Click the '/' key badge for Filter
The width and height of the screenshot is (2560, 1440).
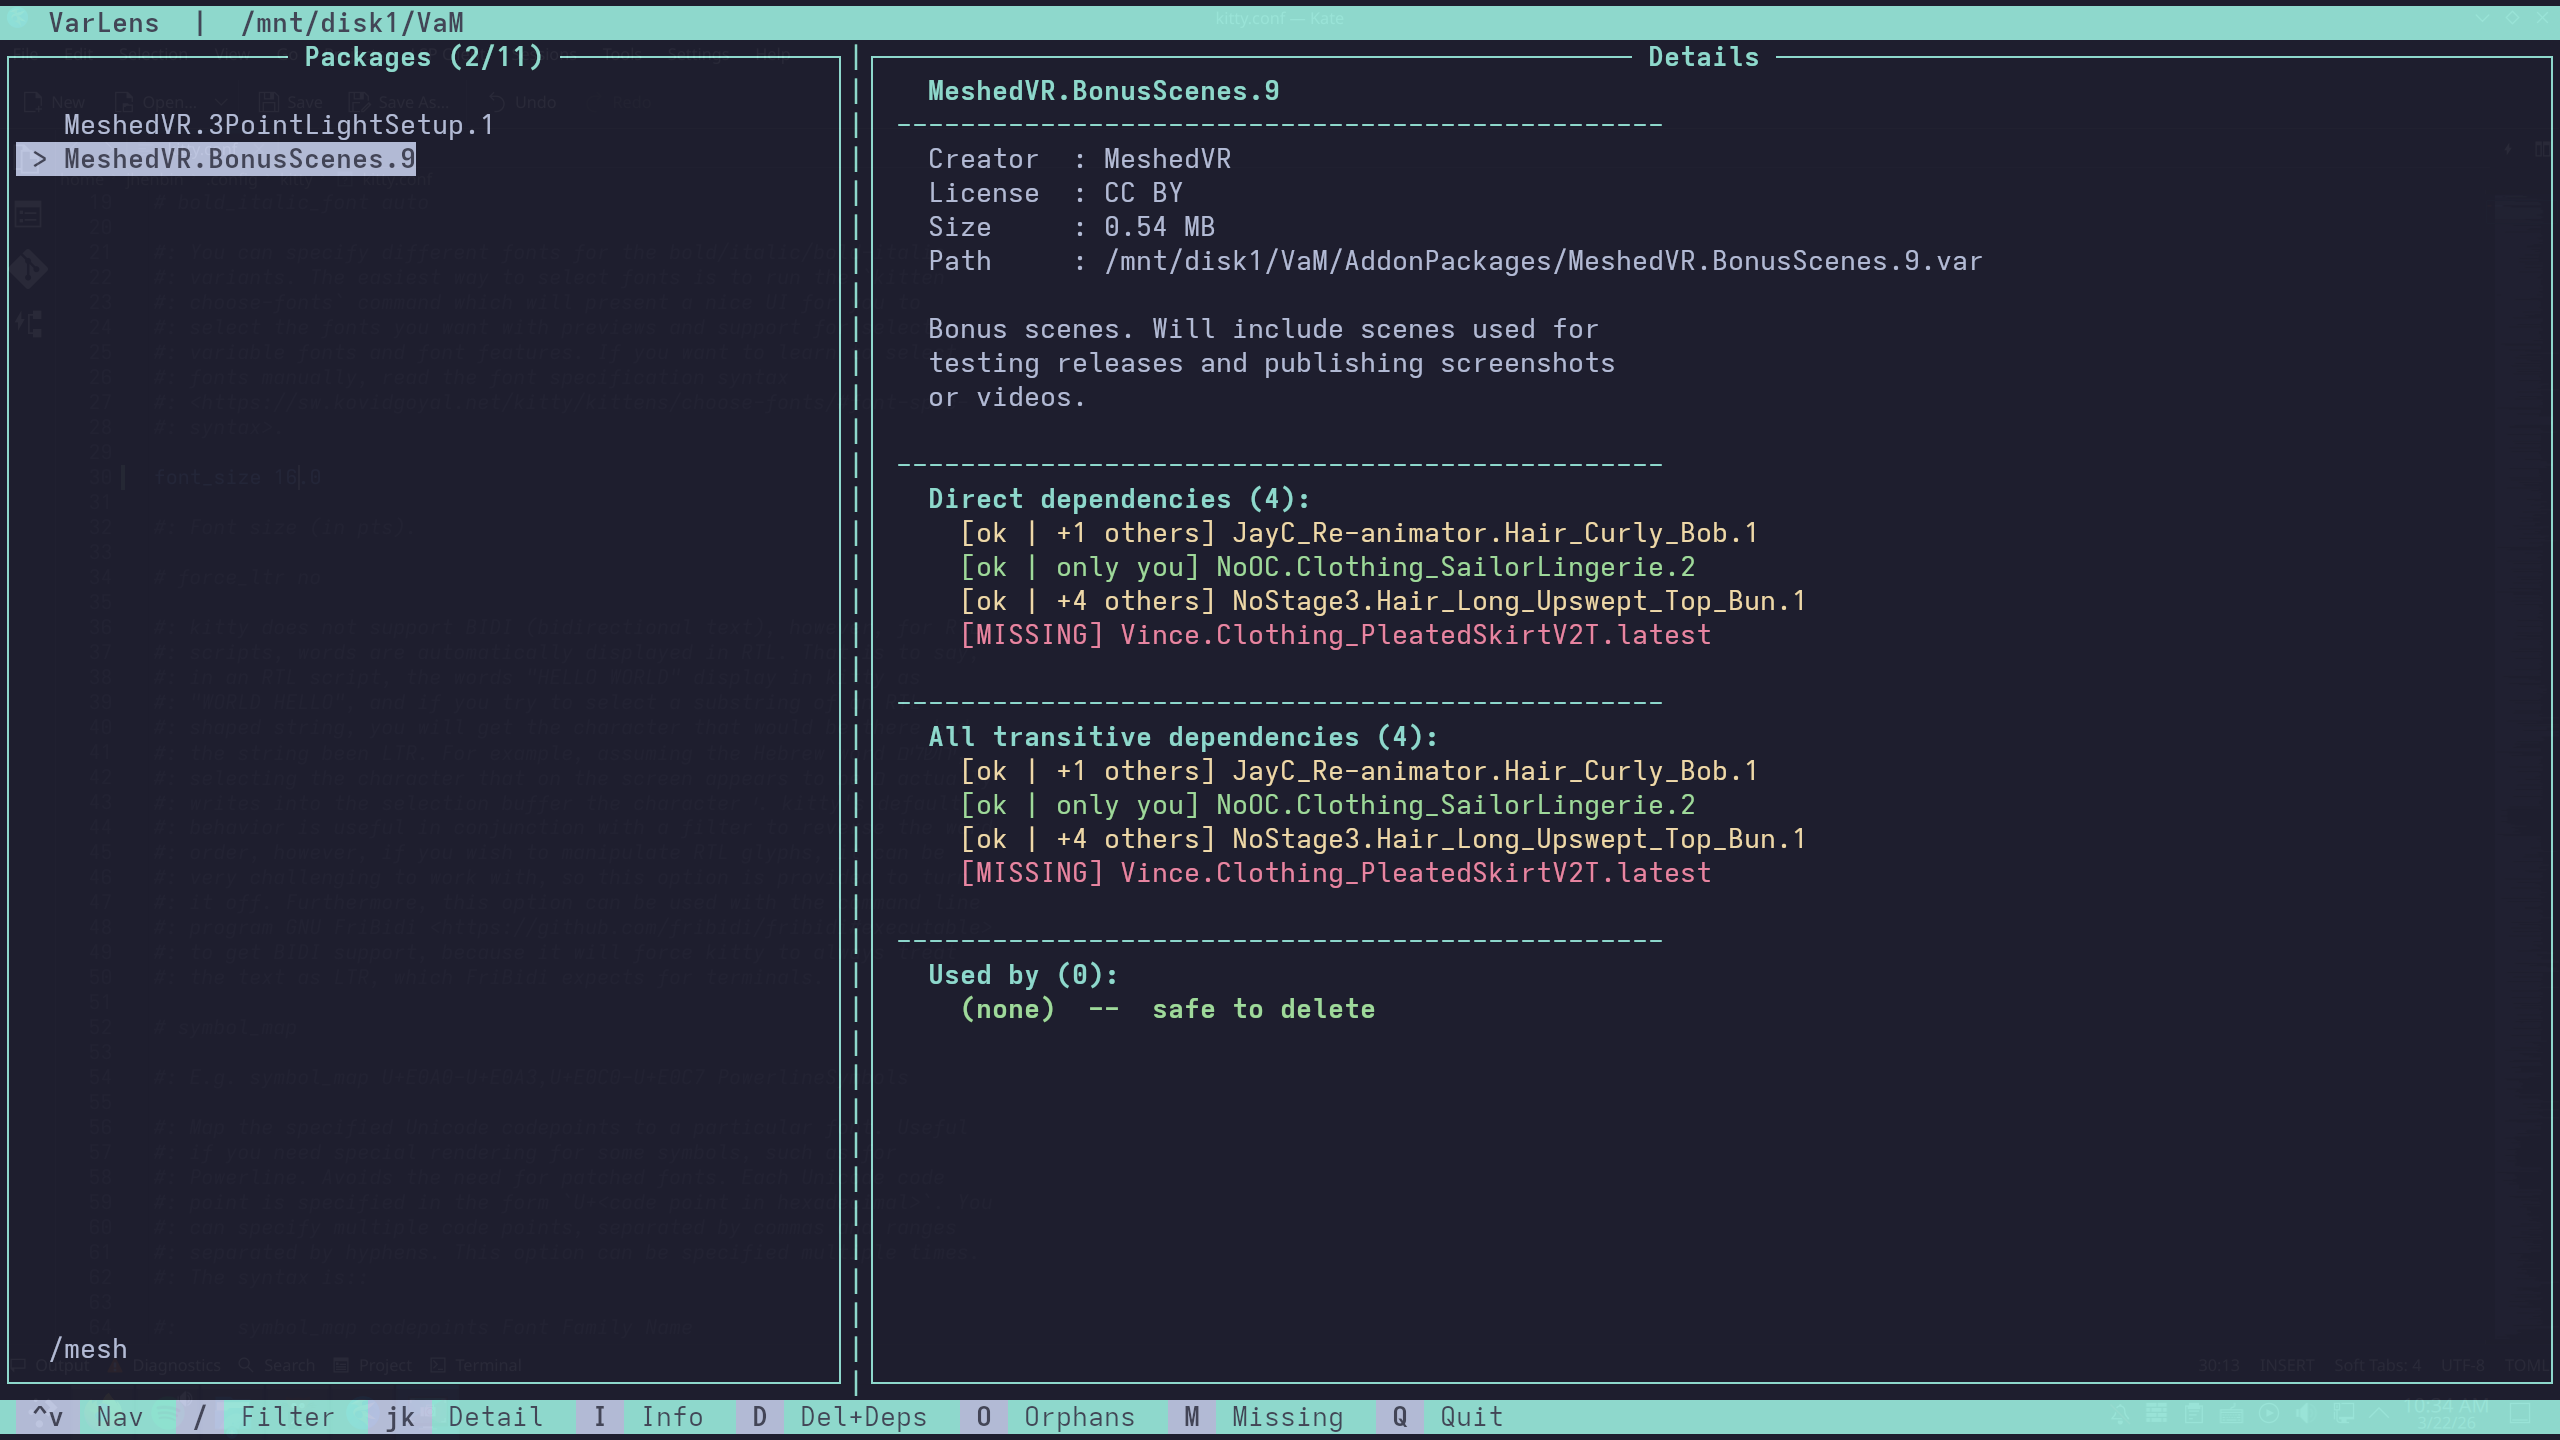(x=200, y=1417)
